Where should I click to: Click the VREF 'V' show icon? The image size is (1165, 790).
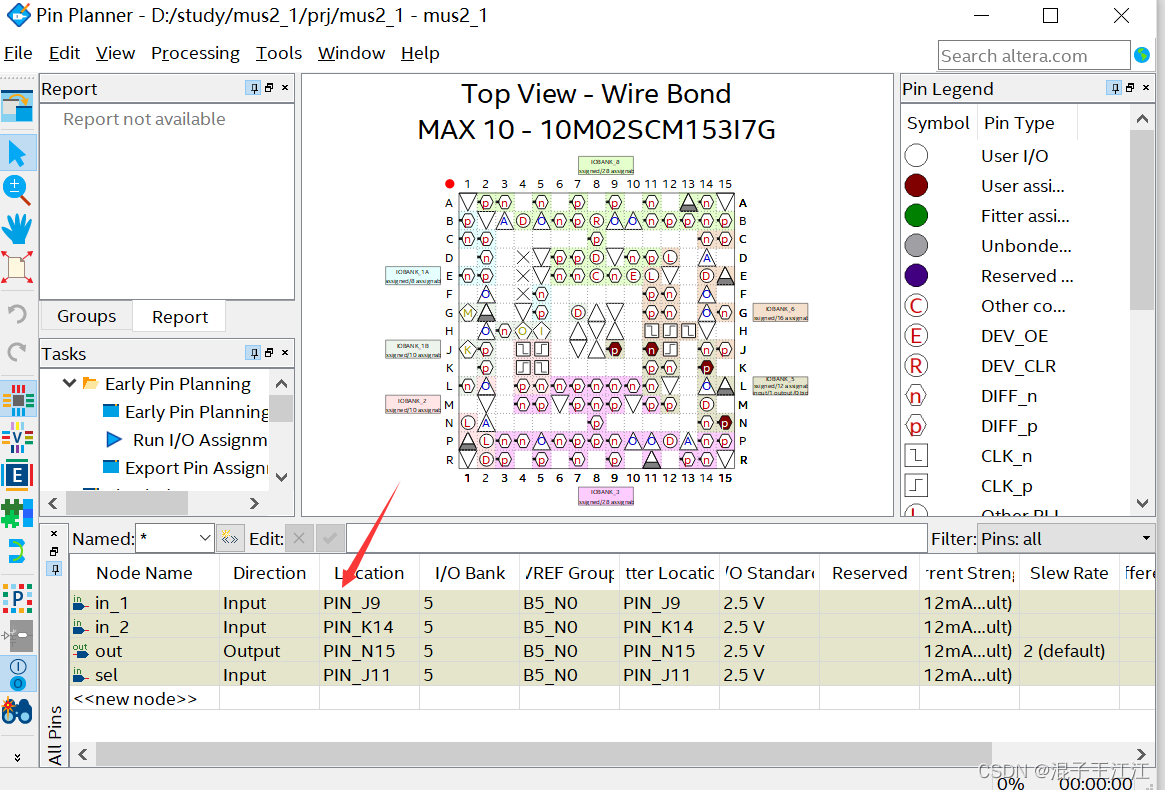[x=18, y=438]
